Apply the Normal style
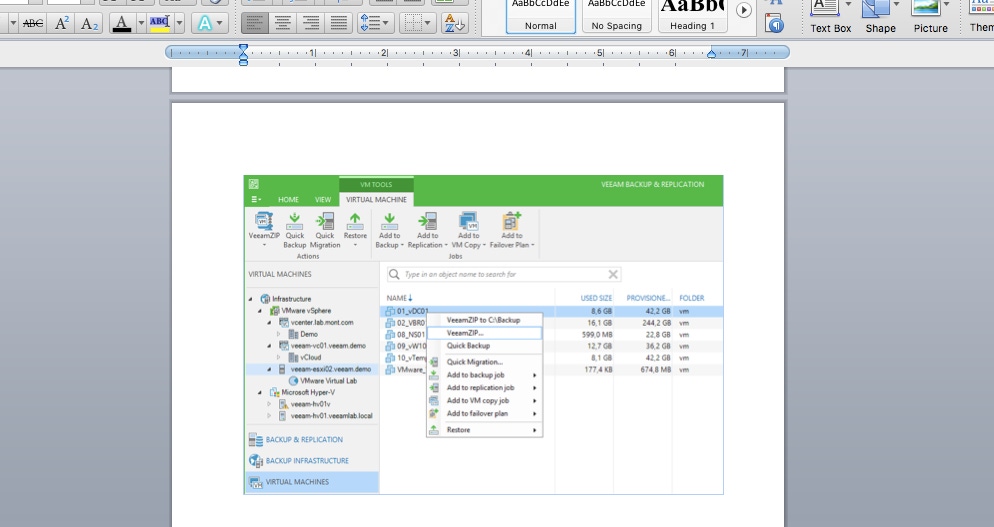Screen dimensions: 994x527 pos(541,16)
